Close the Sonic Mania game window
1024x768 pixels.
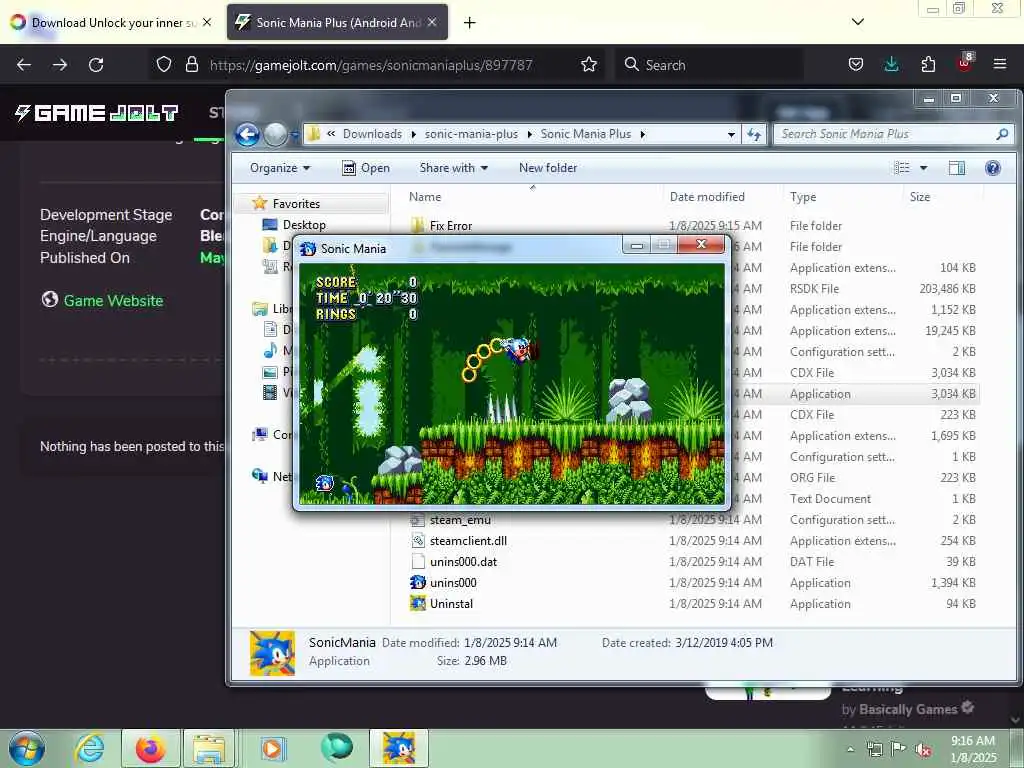pyautogui.click(x=701, y=244)
